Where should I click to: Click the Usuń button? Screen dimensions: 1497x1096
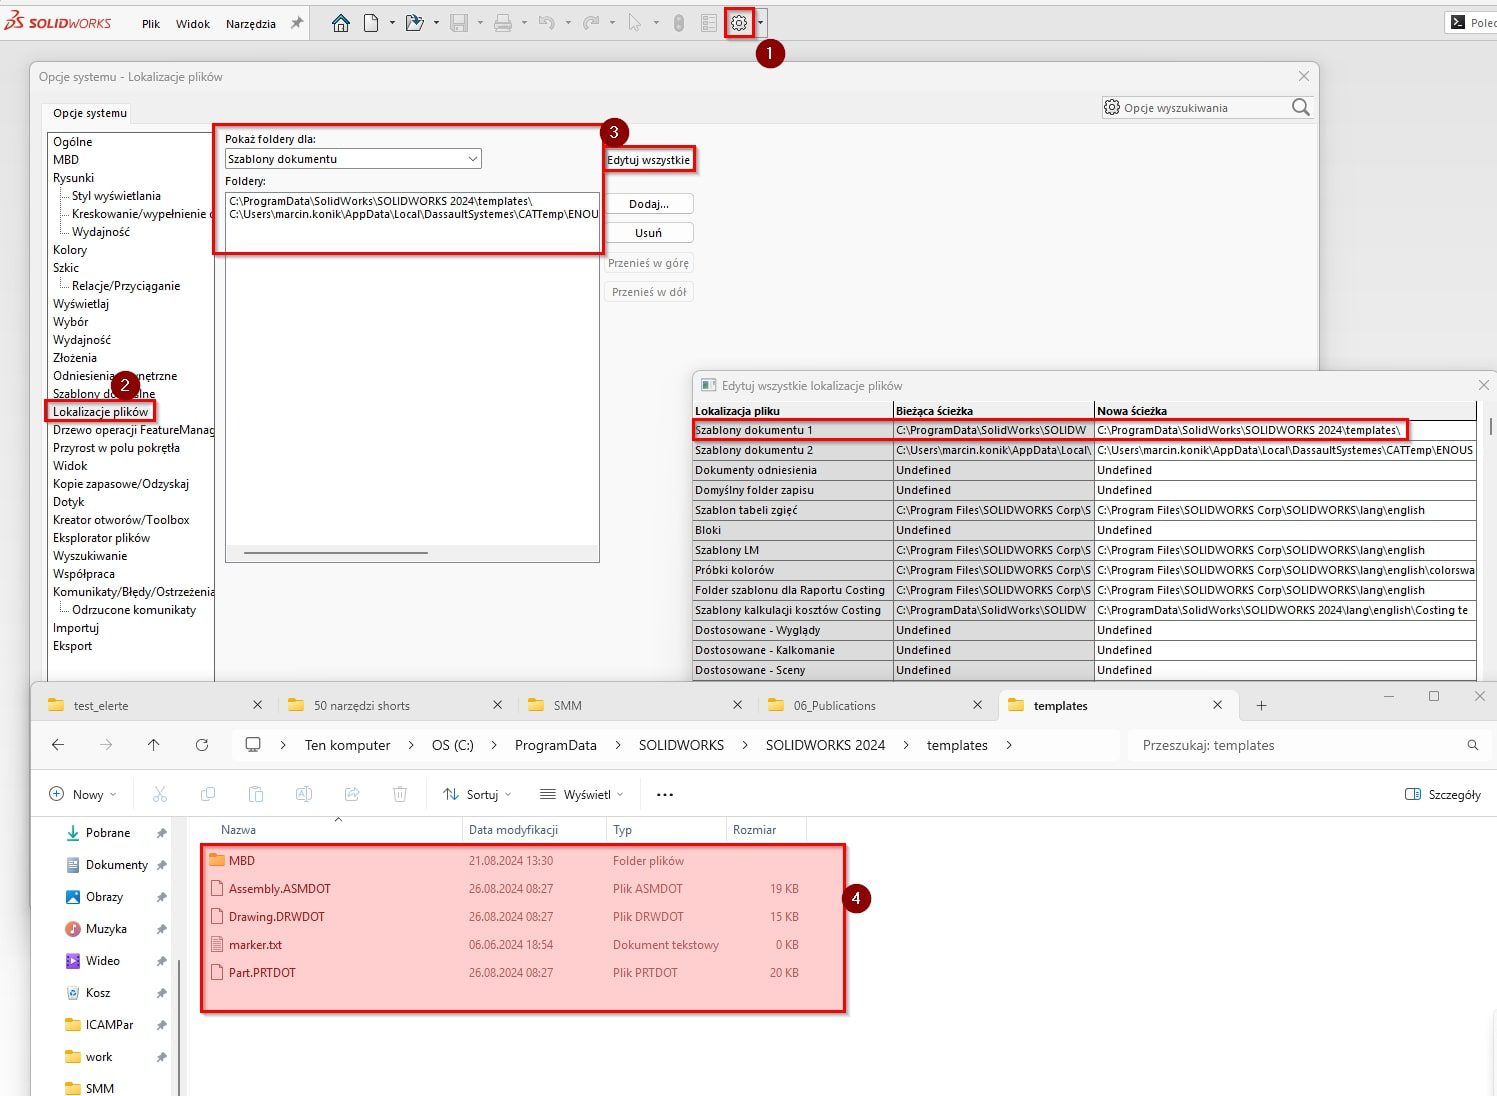click(649, 233)
